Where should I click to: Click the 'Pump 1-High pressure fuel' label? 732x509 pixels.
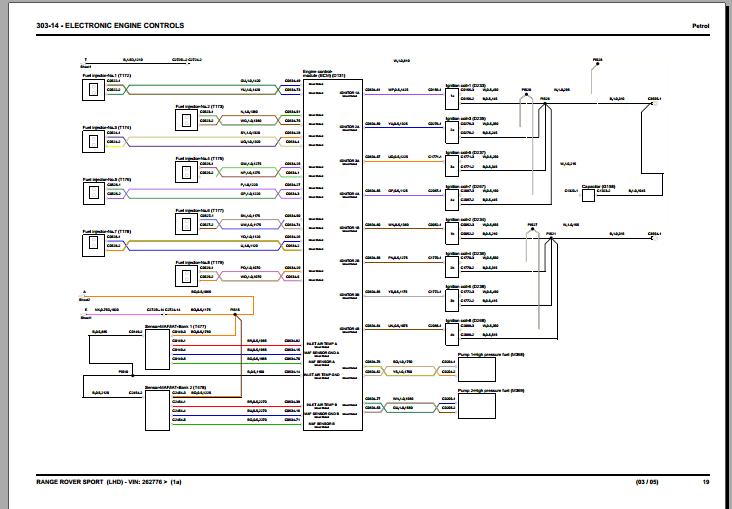click(x=491, y=354)
